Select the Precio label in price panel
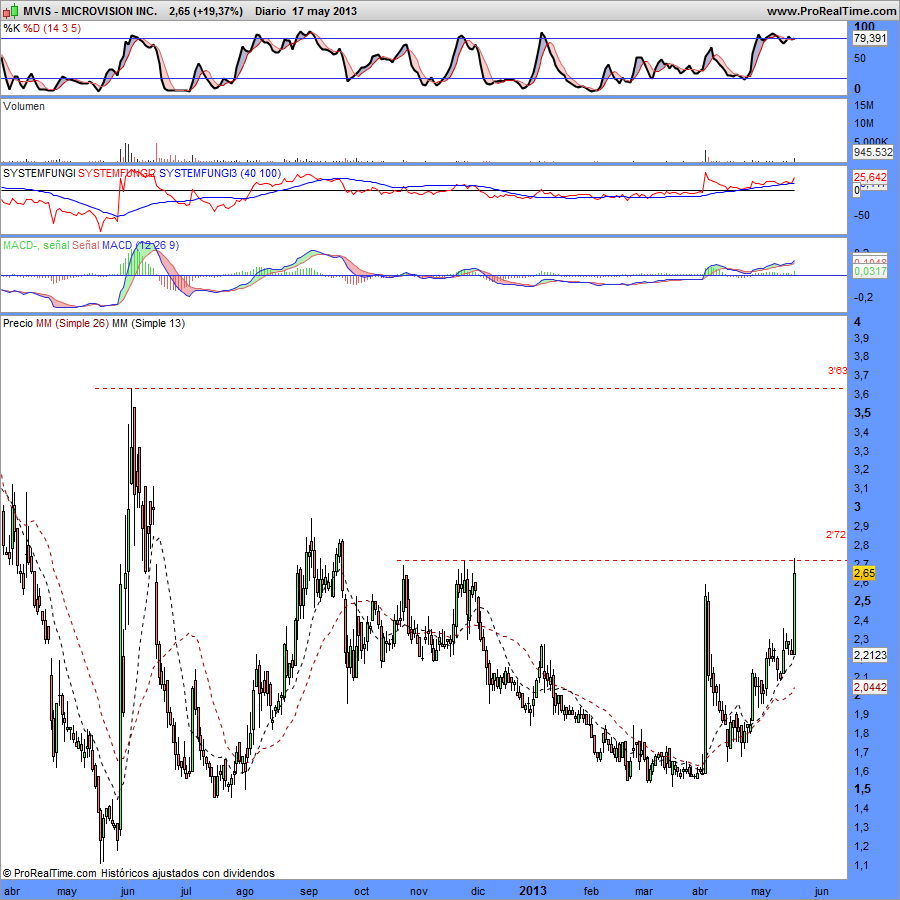This screenshot has width=900, height=900. click(x=18, y=323)
